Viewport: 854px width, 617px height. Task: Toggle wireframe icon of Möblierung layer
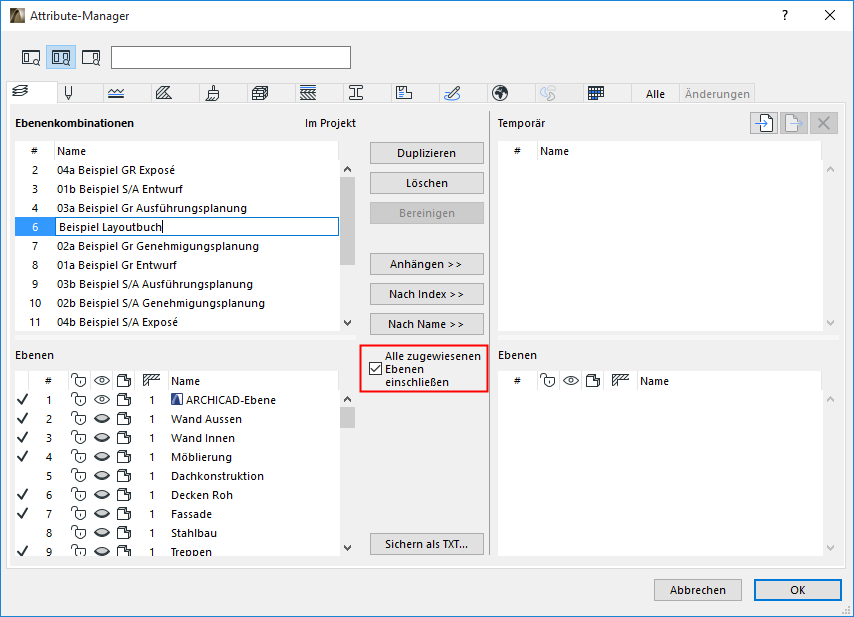pos(124,457)
